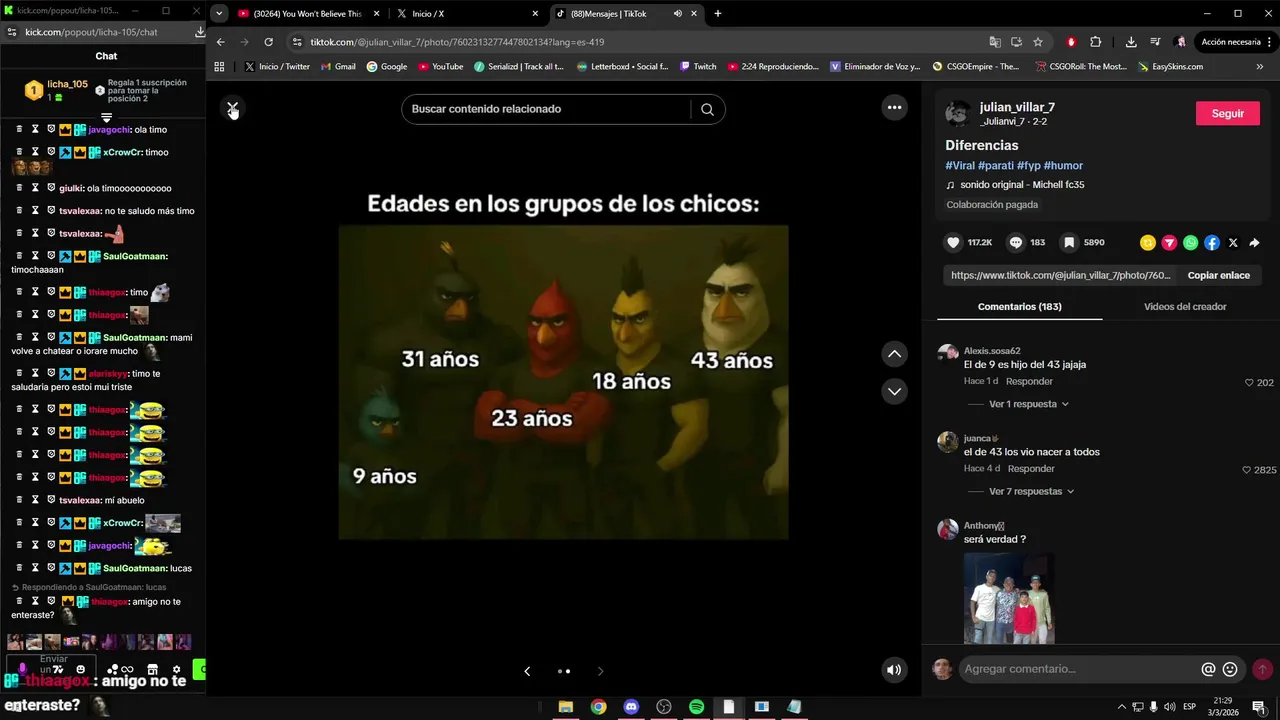Go to previous post with up chevron
The width and height of the screenshot is (1280, 720).
tap(894, 354)
